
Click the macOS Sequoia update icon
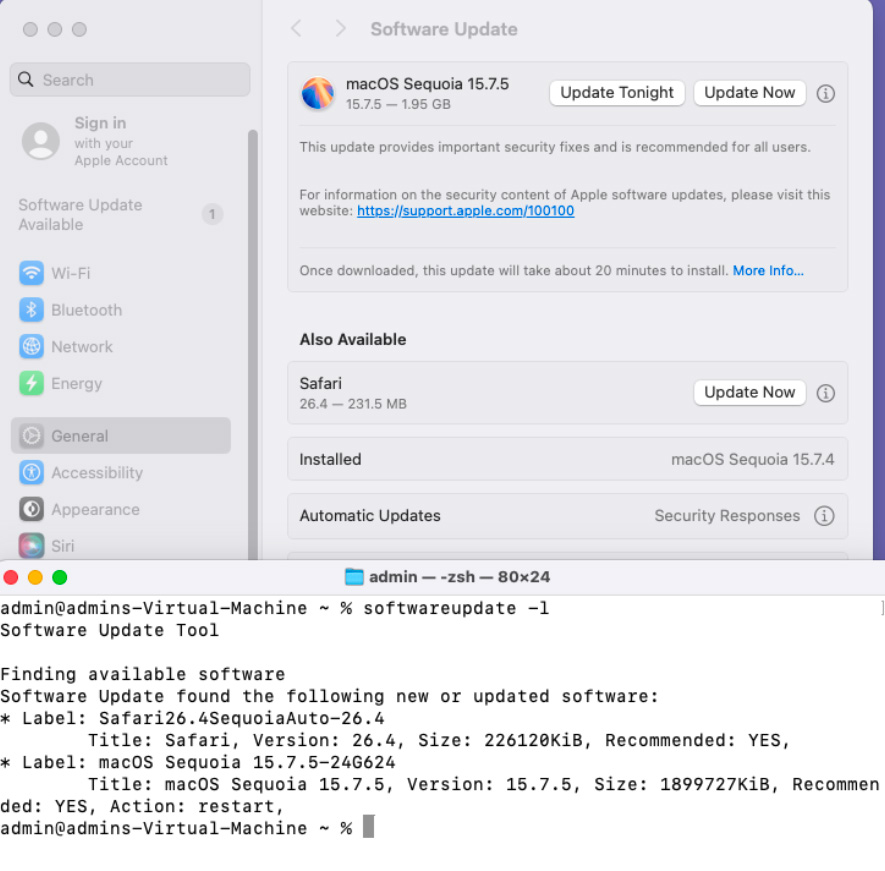(317, 93)
